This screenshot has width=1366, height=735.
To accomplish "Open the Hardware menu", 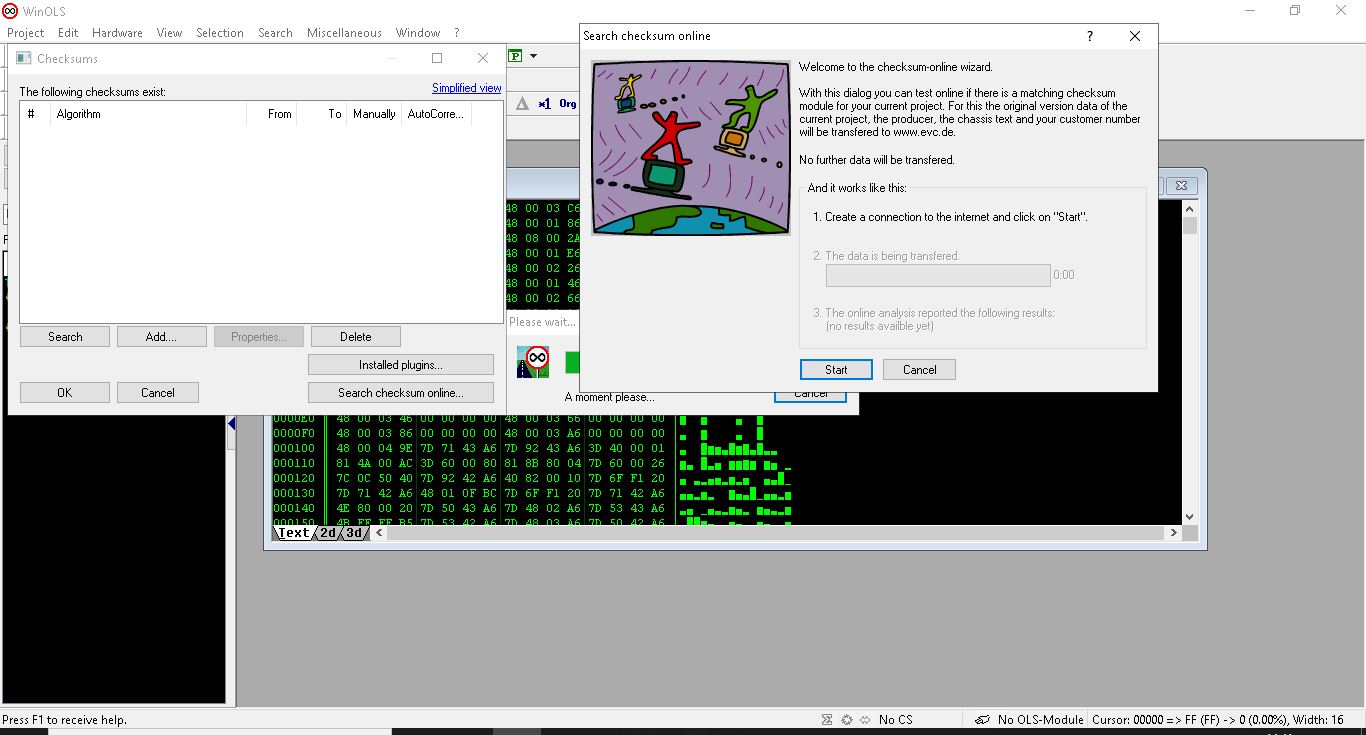I will point(117,33).
